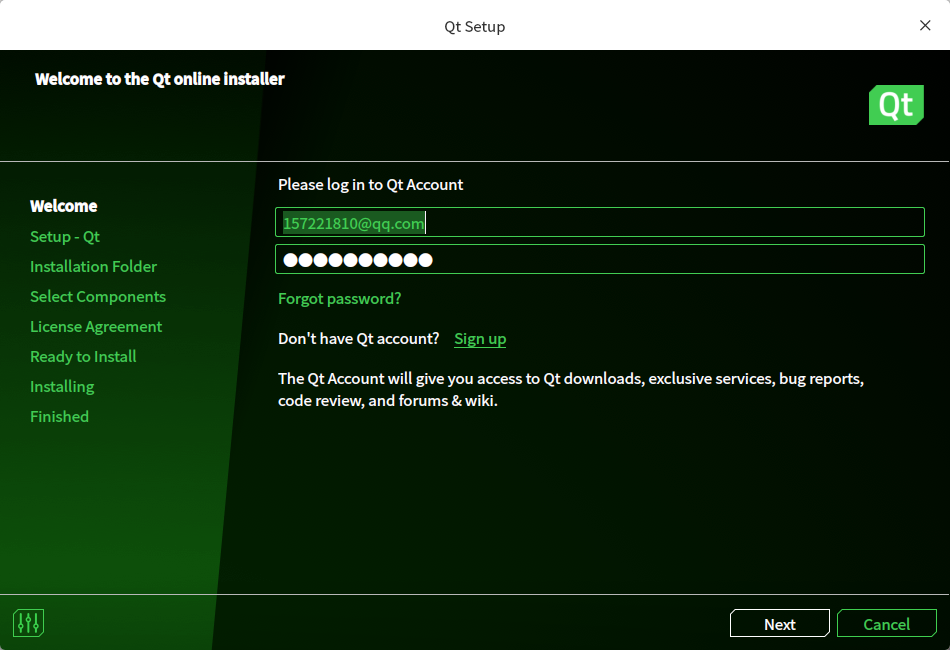The height and width of the screenshot is (650, 950).
Task: Close the Qt Setup window
Action: tap(925, 25)
